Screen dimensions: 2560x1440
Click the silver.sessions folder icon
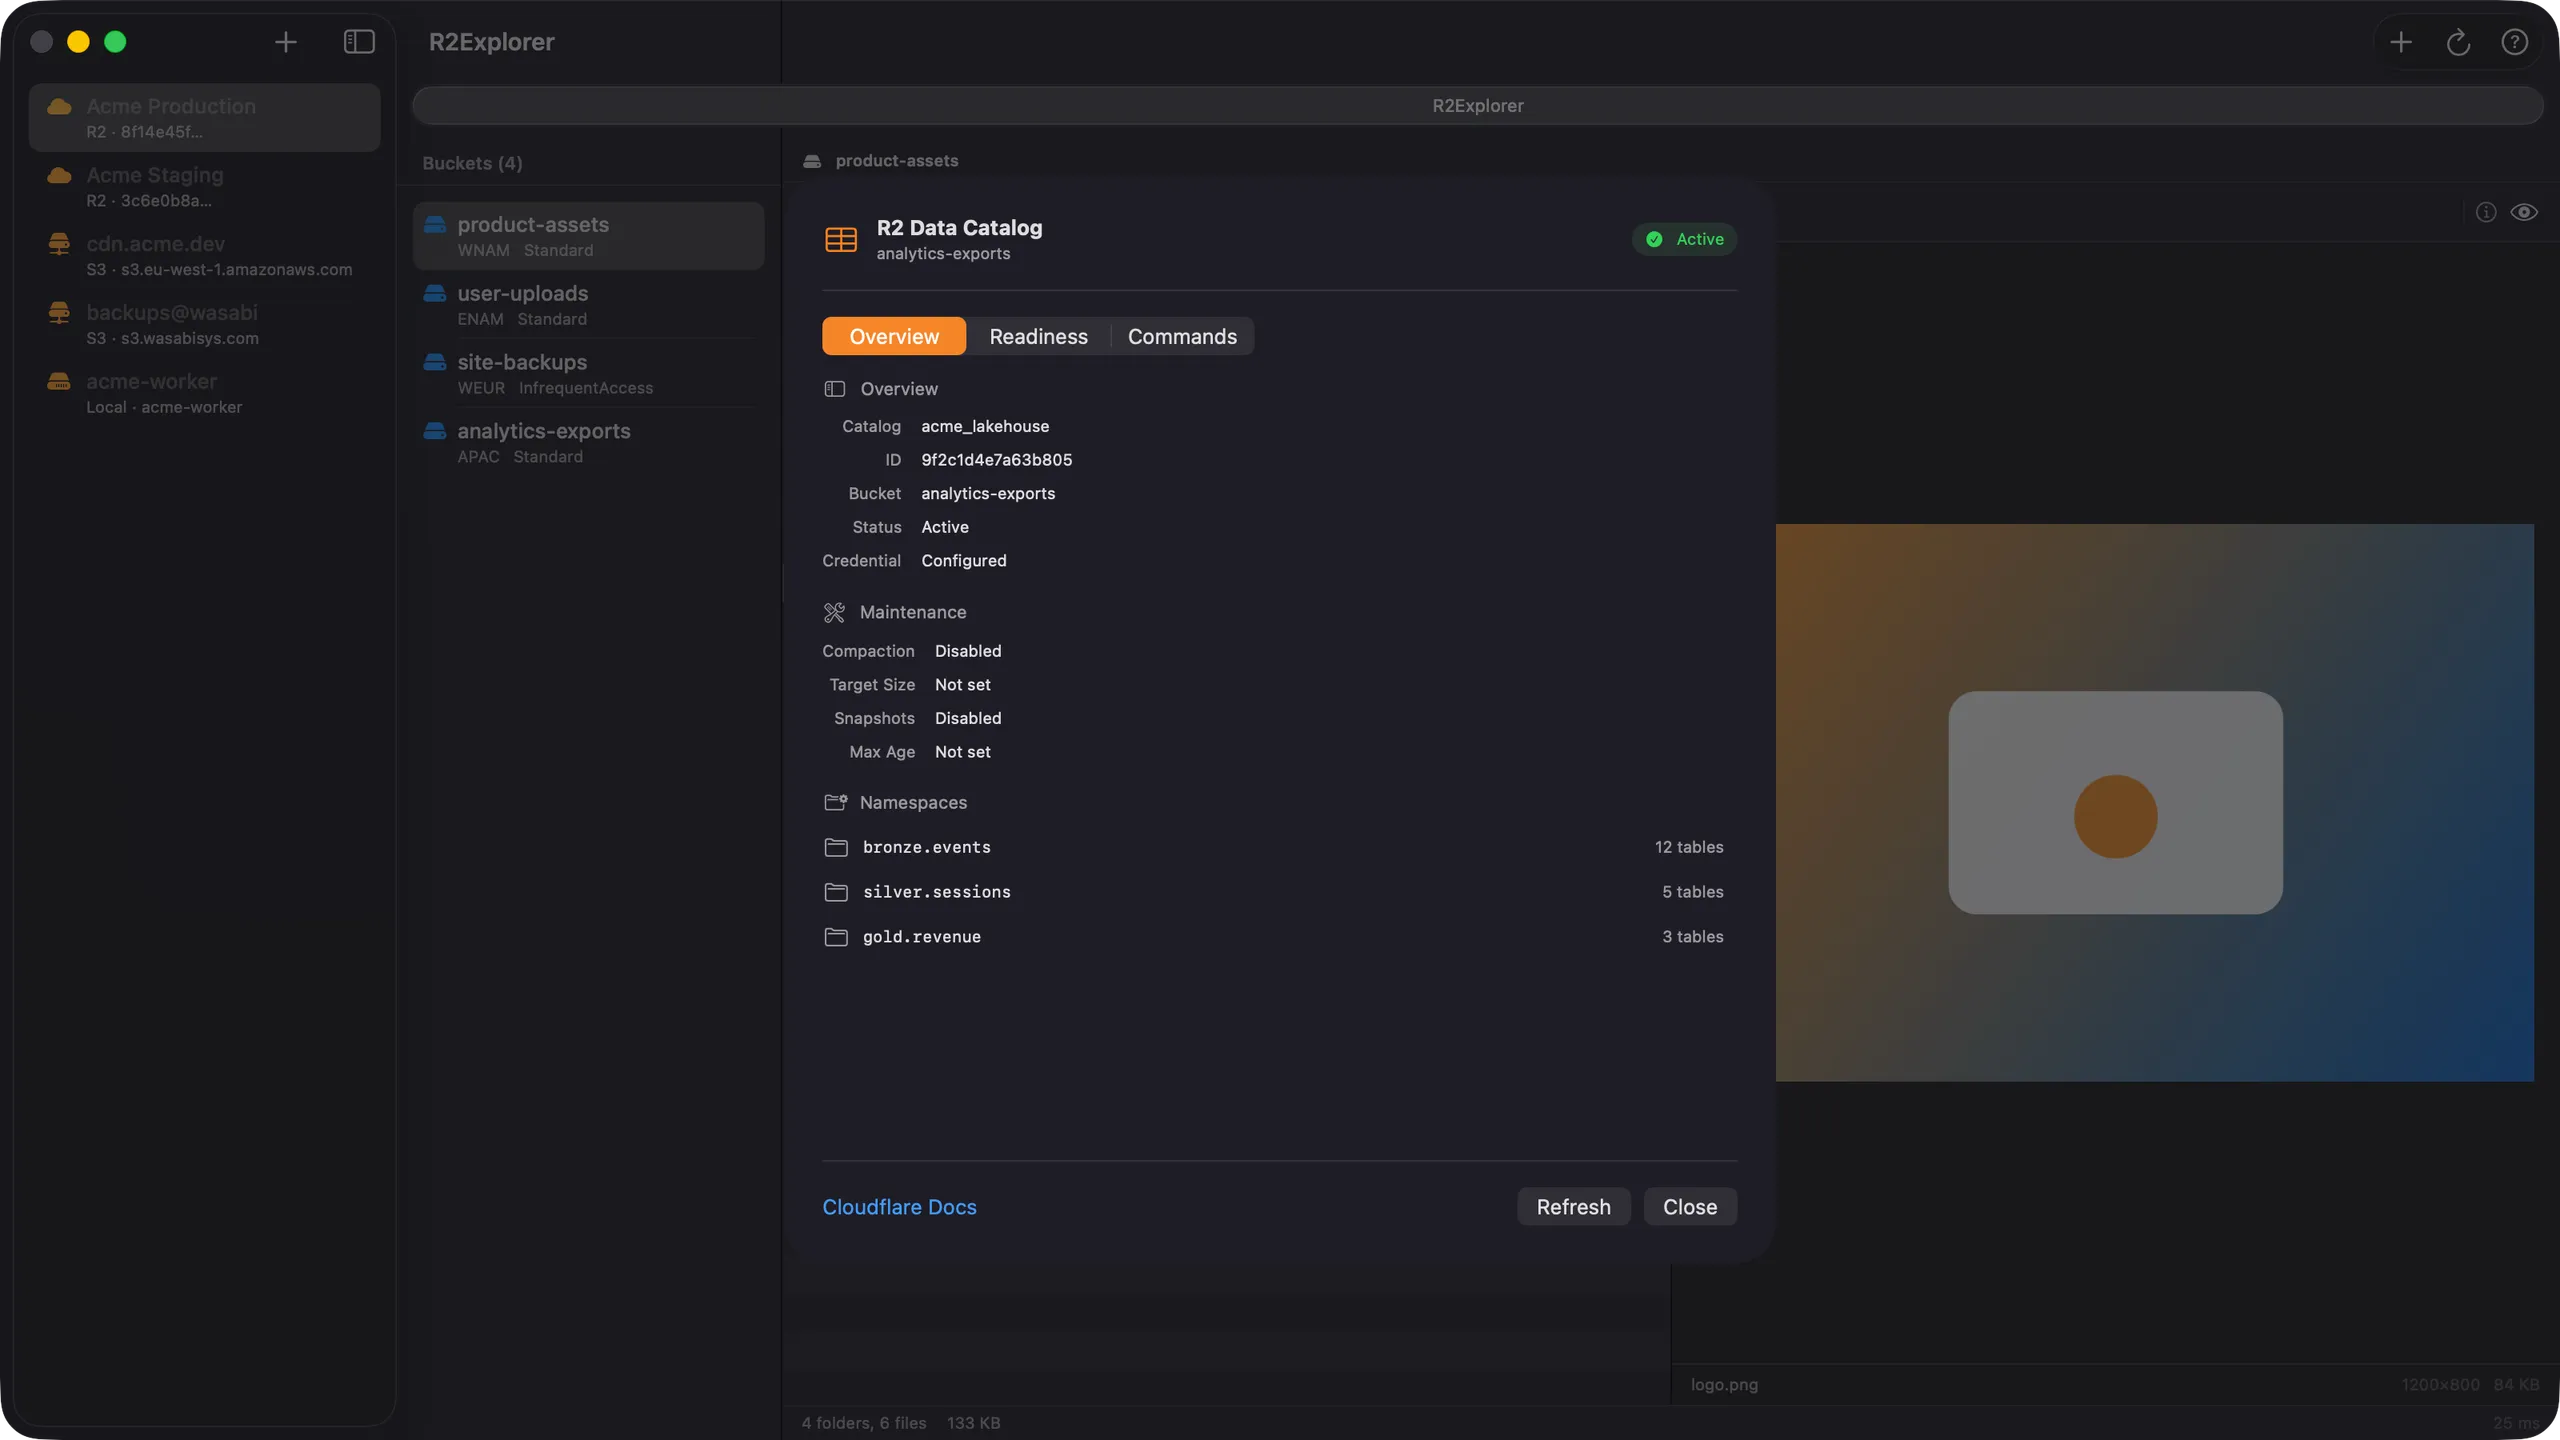836,892
